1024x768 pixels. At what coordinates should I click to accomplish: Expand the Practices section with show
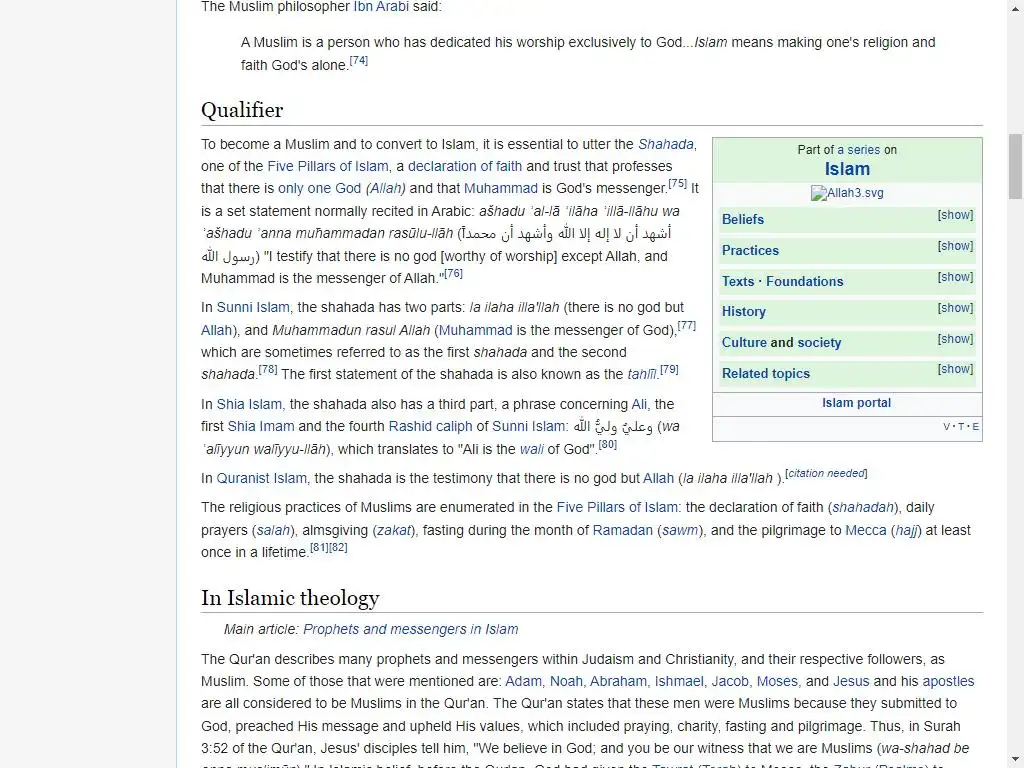(955, 246)
